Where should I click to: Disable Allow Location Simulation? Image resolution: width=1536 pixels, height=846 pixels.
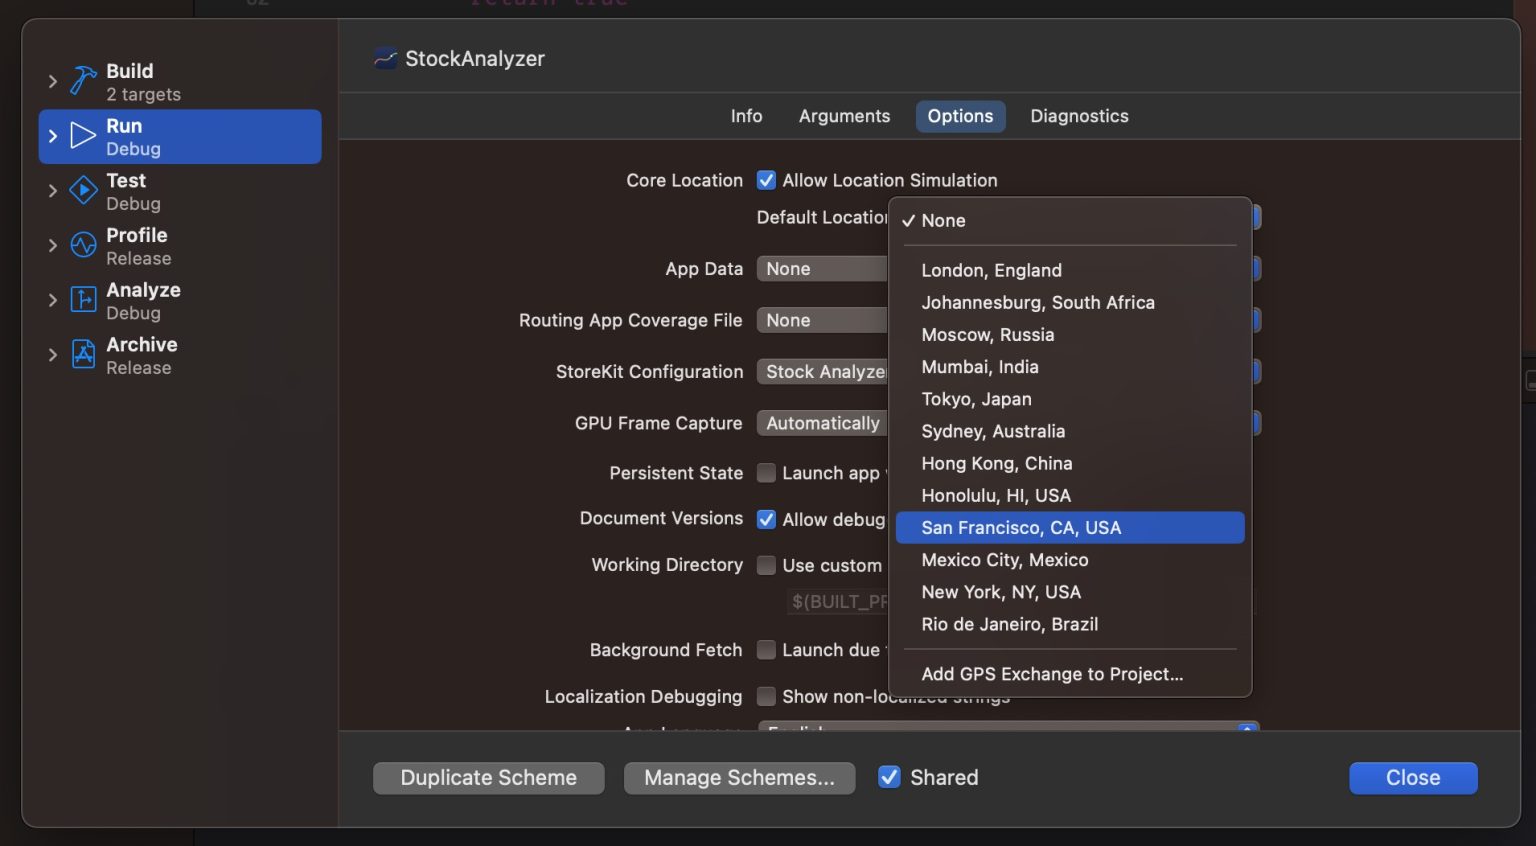pos(766,180)
